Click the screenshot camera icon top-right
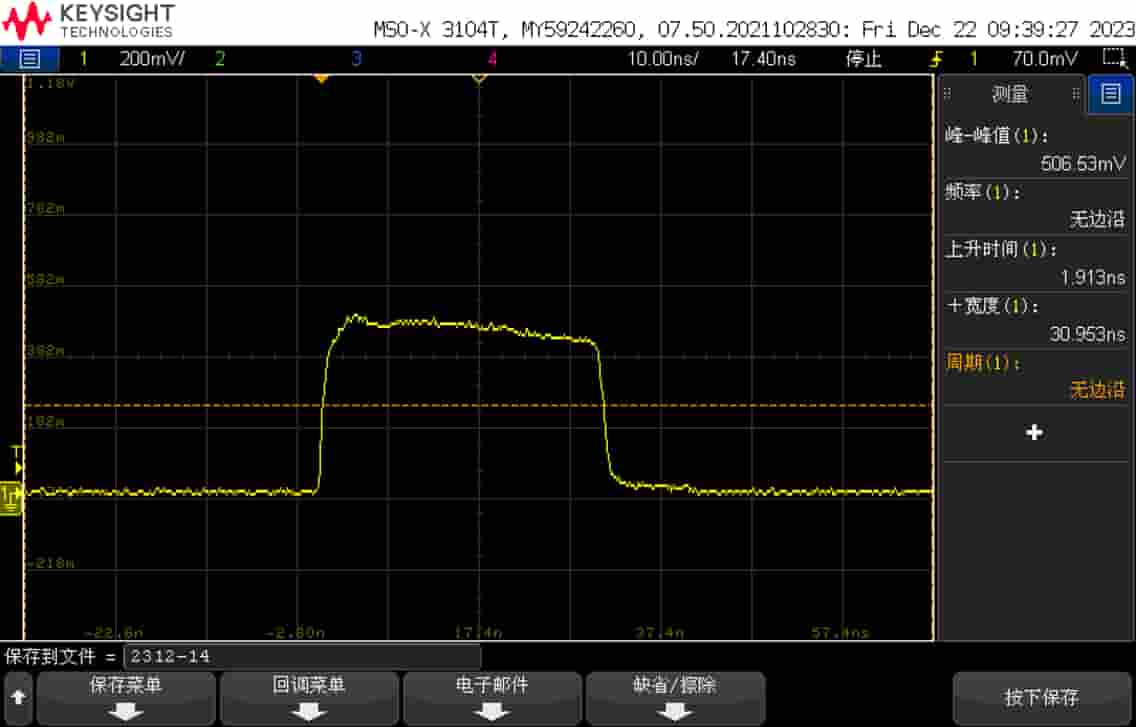 (1116, 57)
